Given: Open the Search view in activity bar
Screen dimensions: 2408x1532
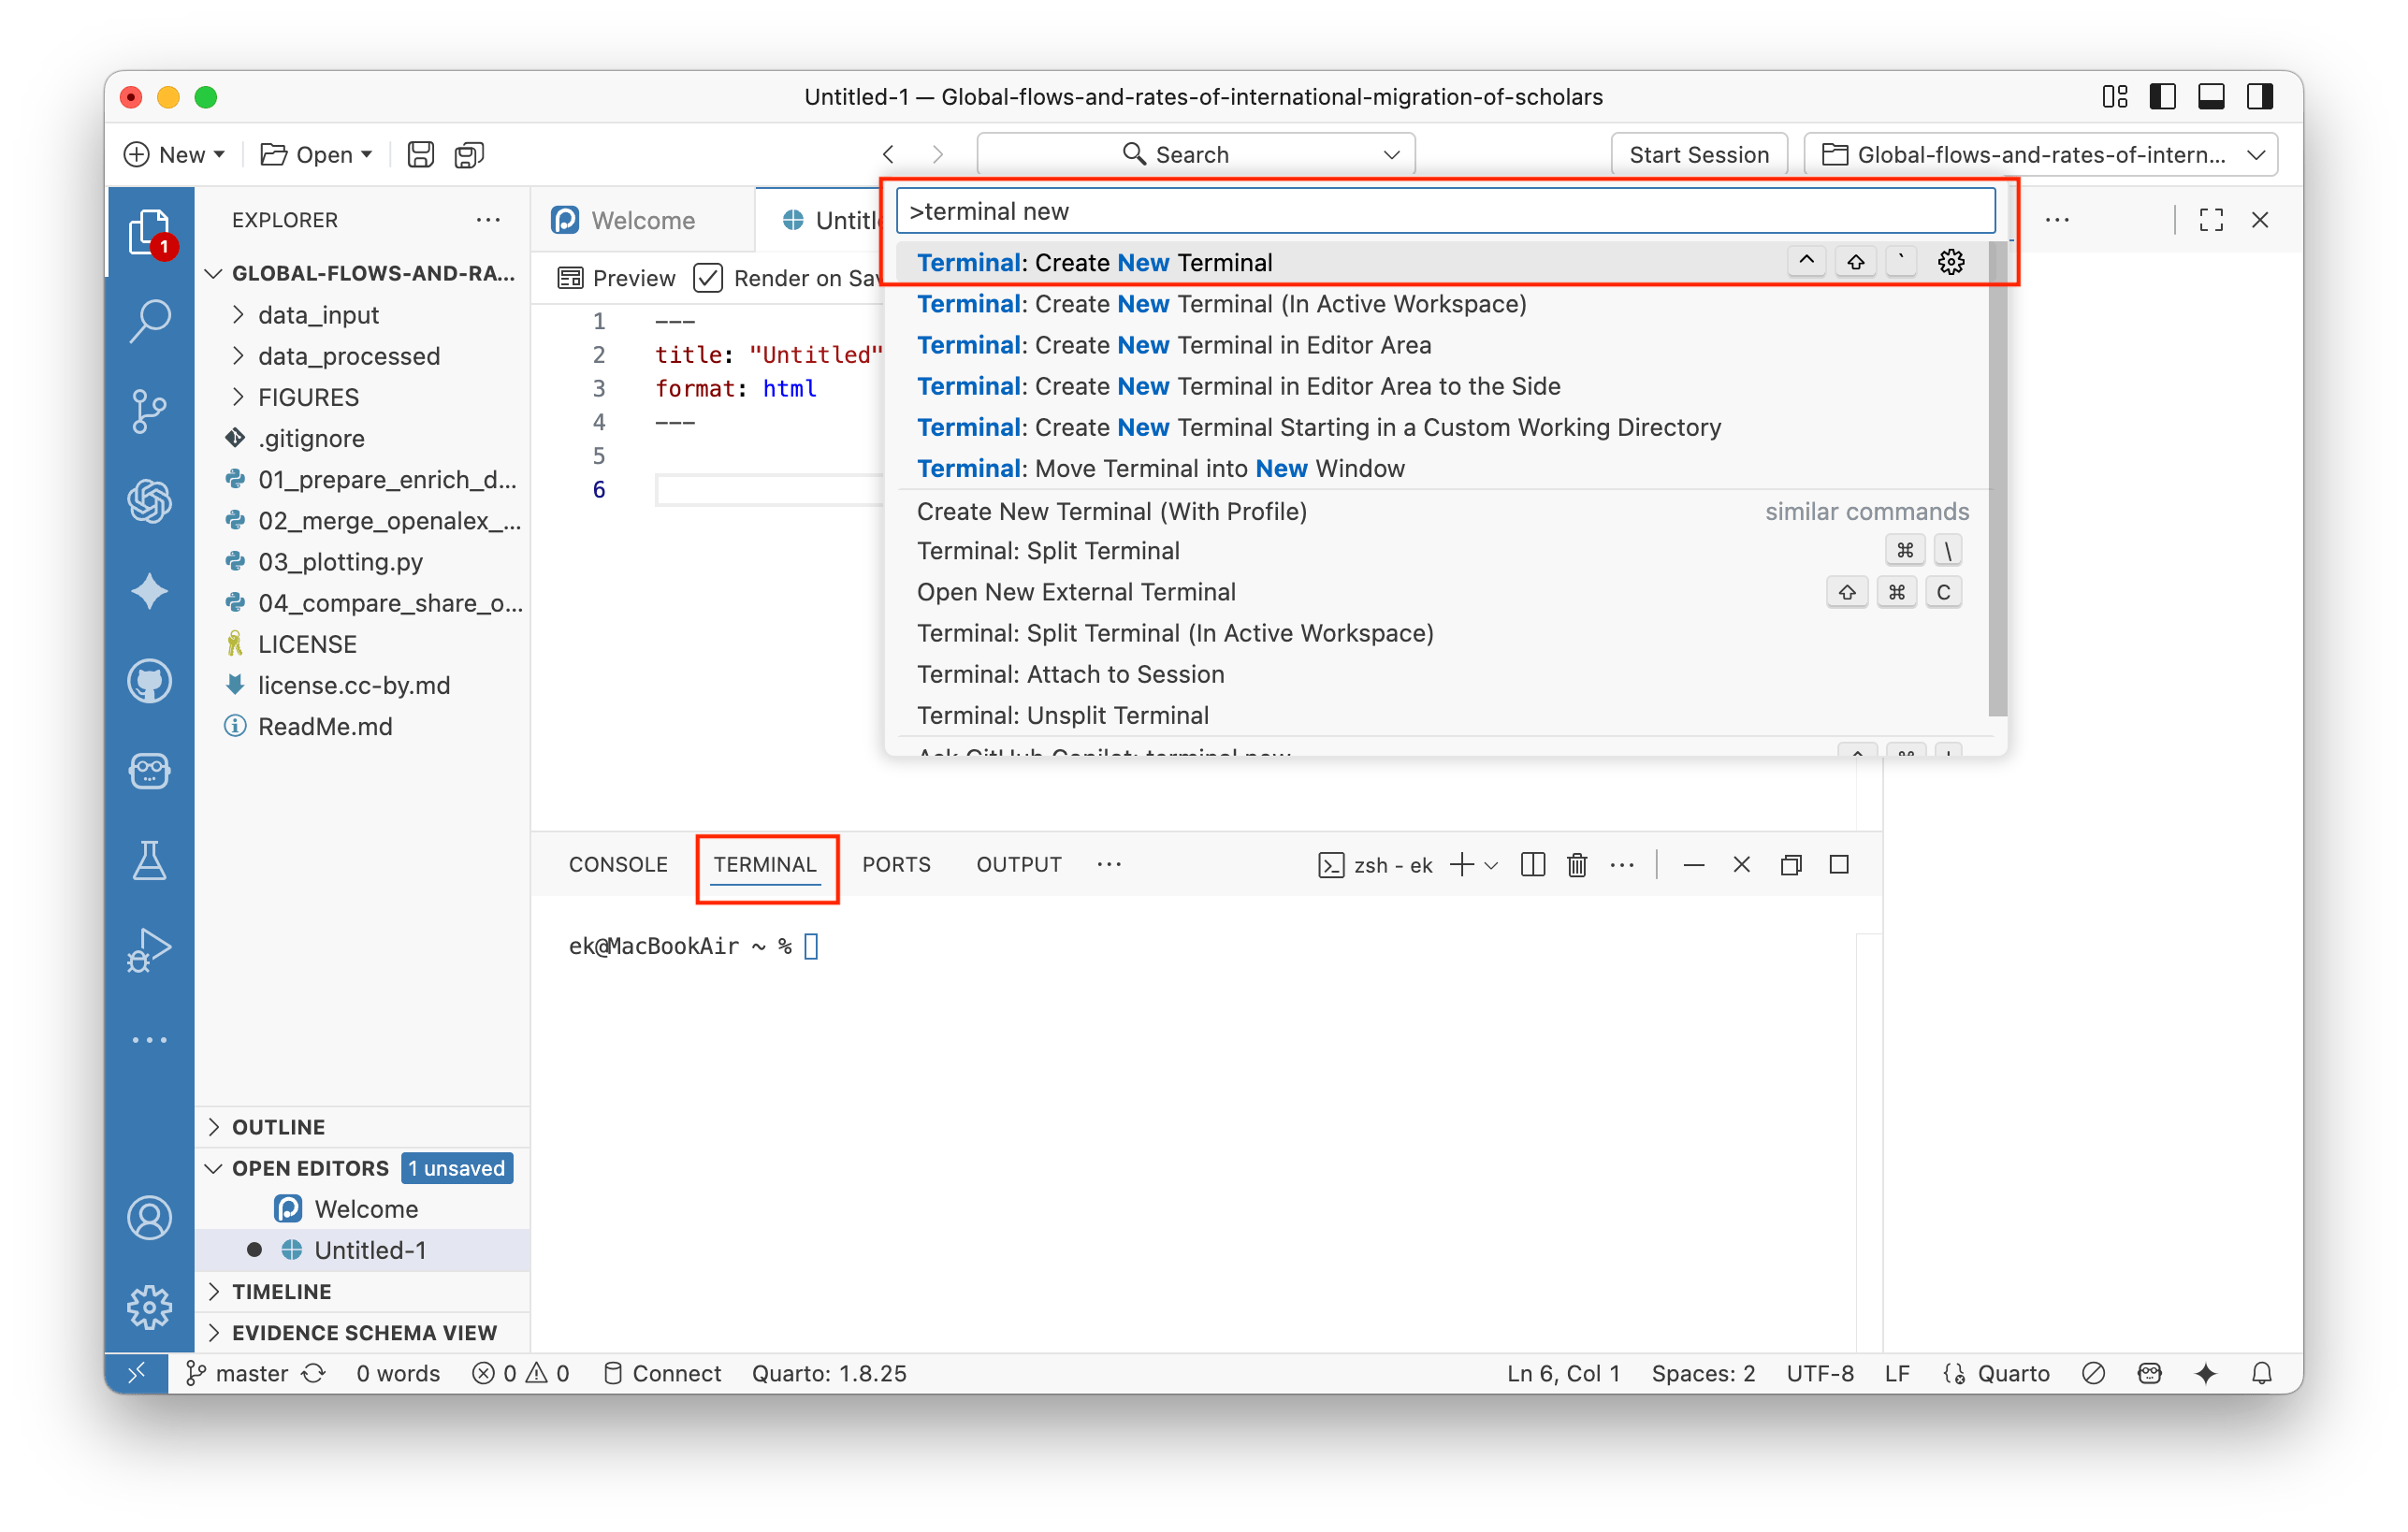Looking at the screenshot, I should pyautogui.click(x=149, y=321).
